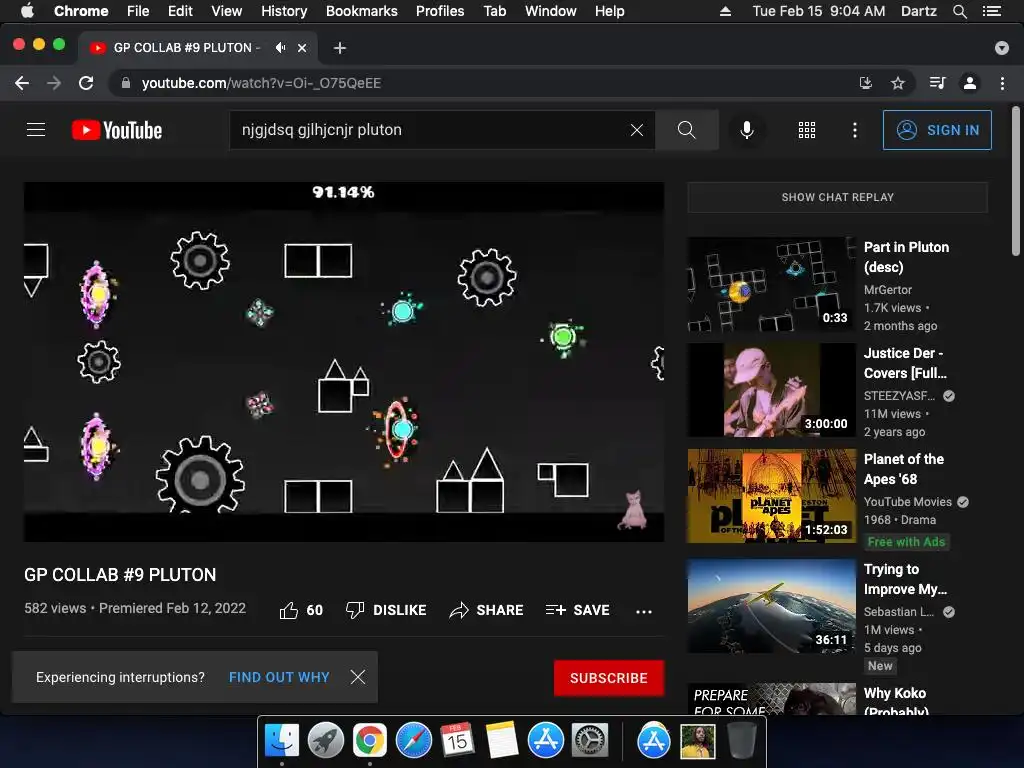Close the GP COLLAB #9 PLUTON tab
The height and width of the screenshot is (768, 1024).
coord(302,48)
